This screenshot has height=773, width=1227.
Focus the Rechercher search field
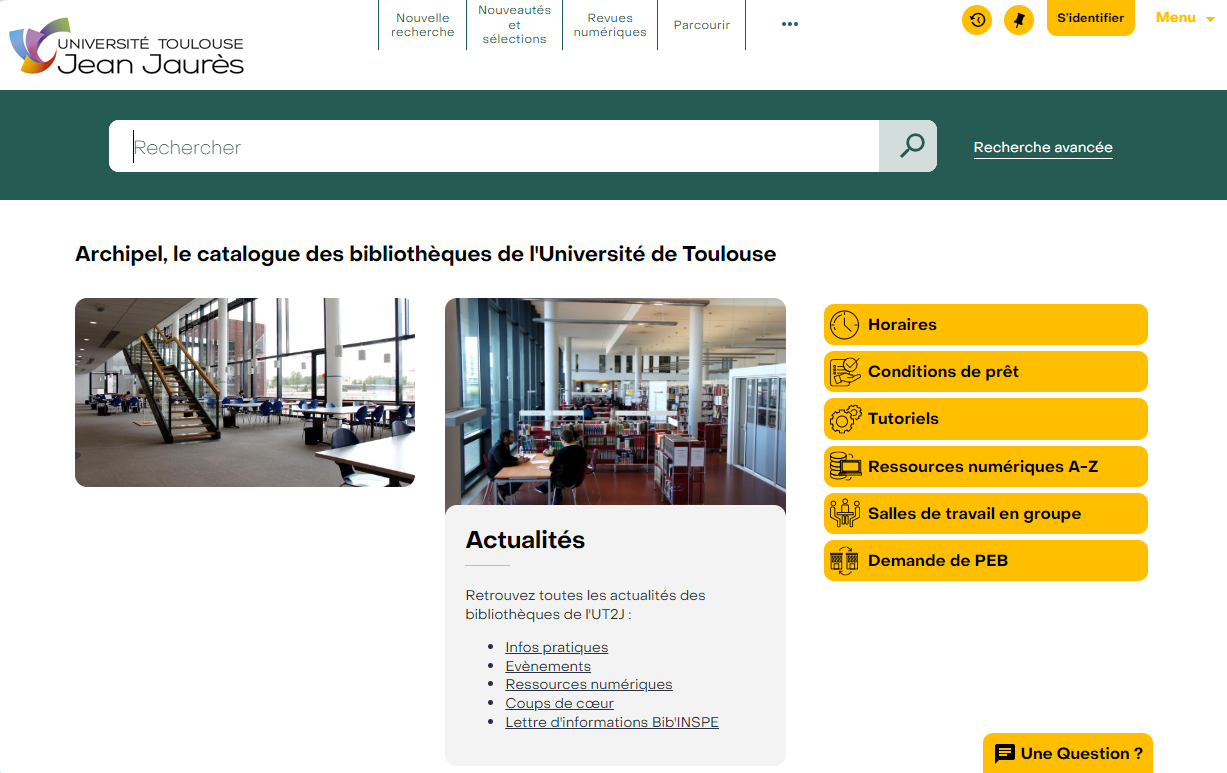click(494, 146)
